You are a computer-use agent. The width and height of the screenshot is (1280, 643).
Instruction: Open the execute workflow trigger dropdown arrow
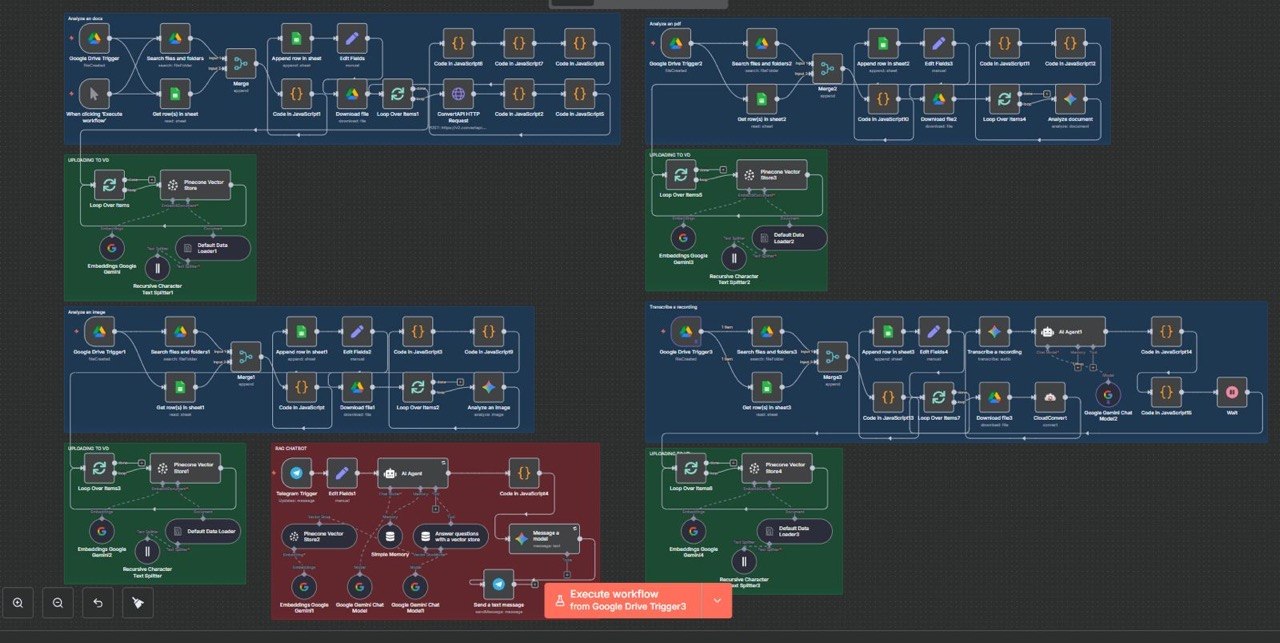pyautogui.click(x=717, y=600)
